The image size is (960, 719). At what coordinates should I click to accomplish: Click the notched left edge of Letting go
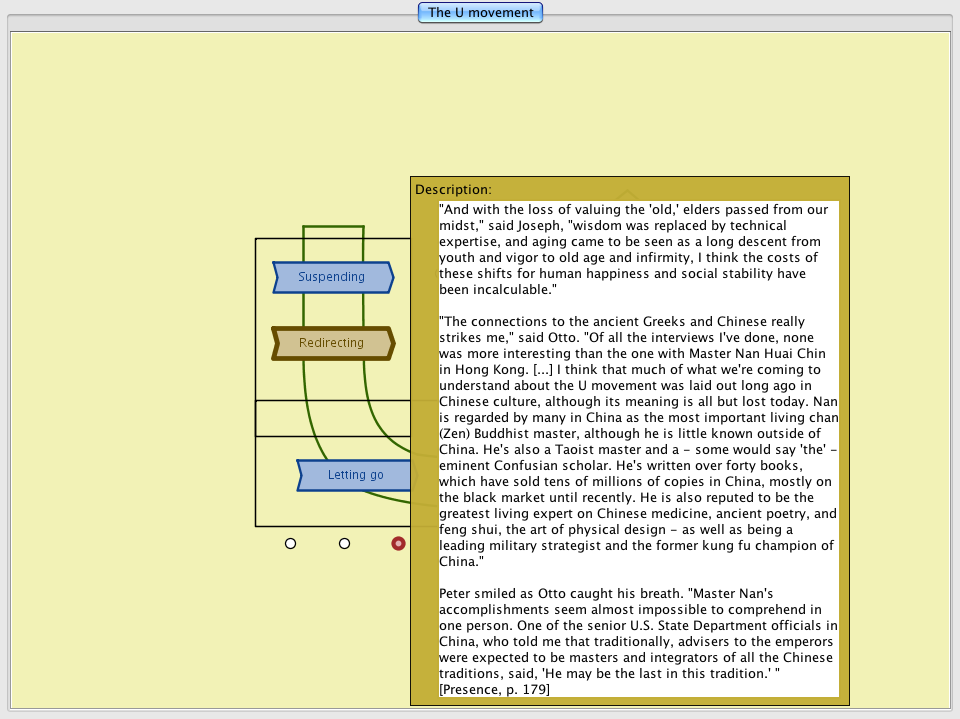(x=301, y=475)
